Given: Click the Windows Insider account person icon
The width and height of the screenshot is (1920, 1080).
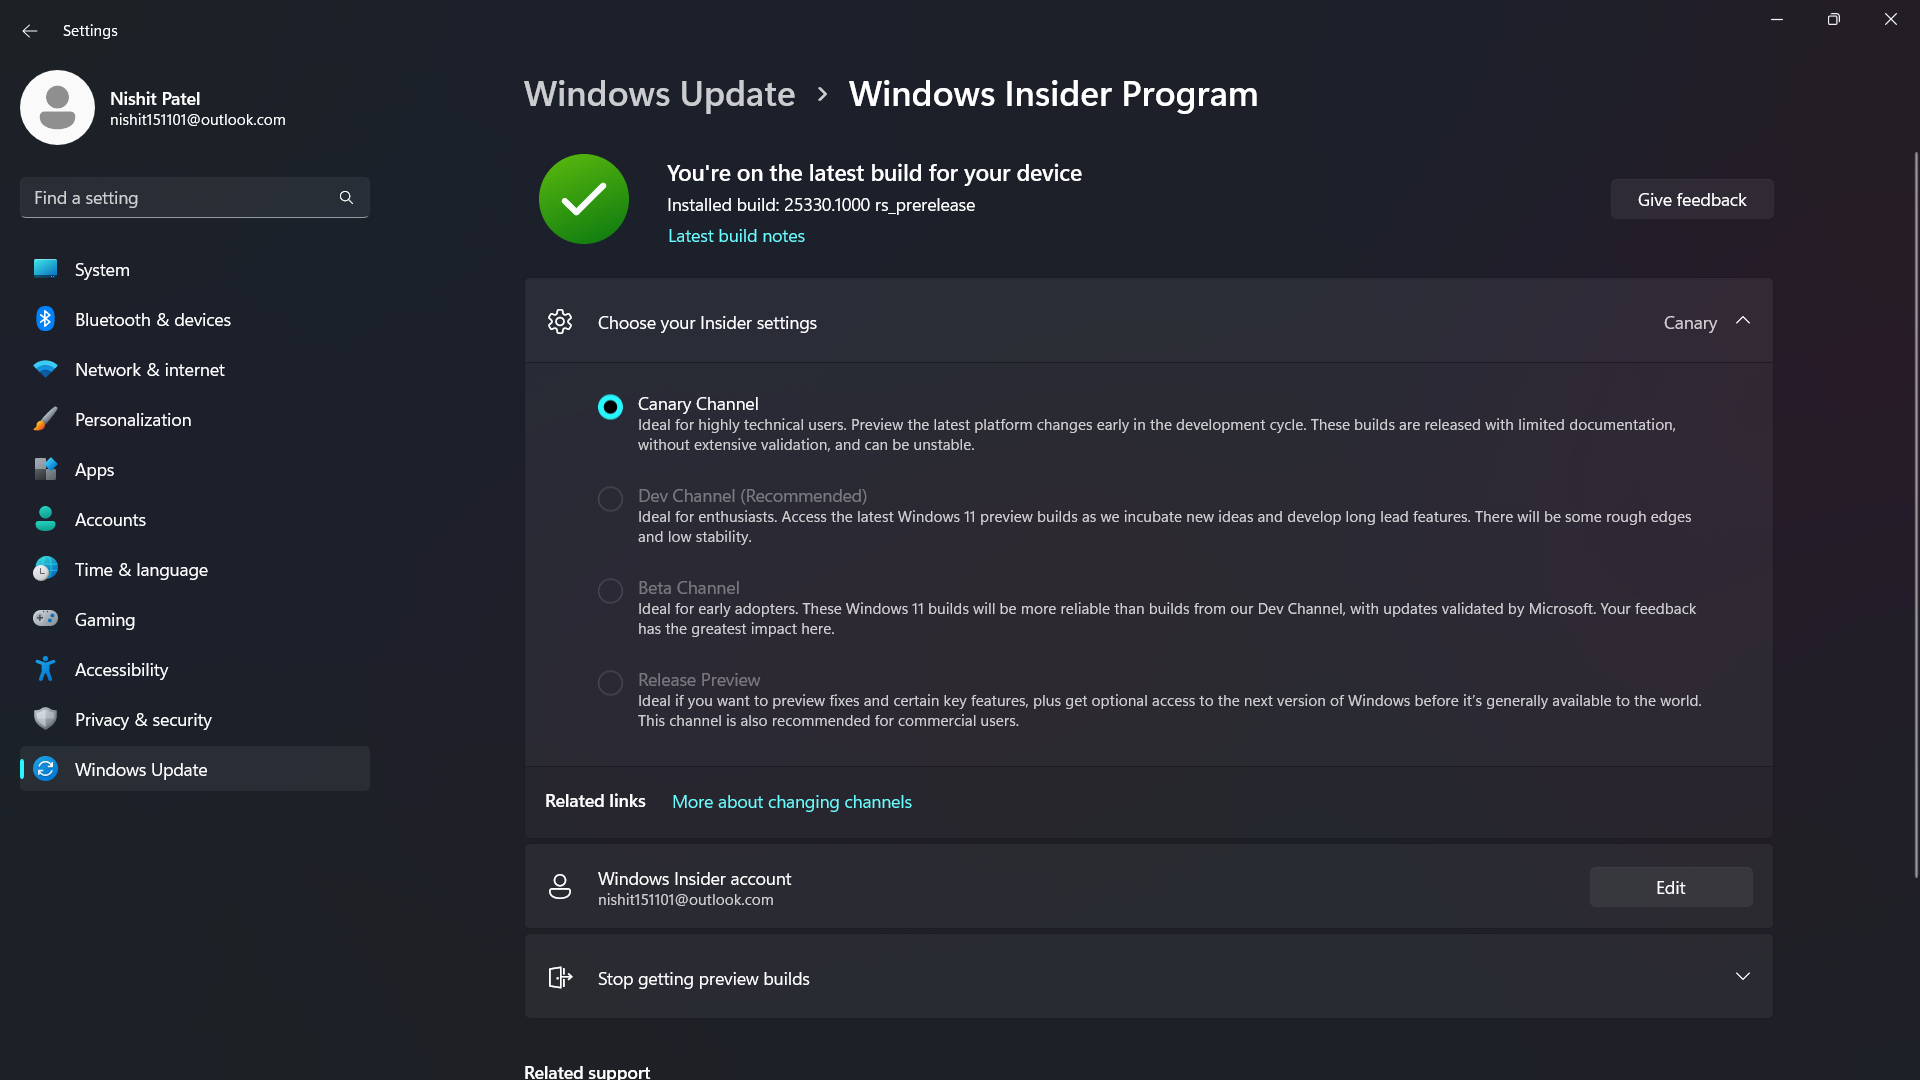Looking at the screenshot, I should tap(560, 886).
